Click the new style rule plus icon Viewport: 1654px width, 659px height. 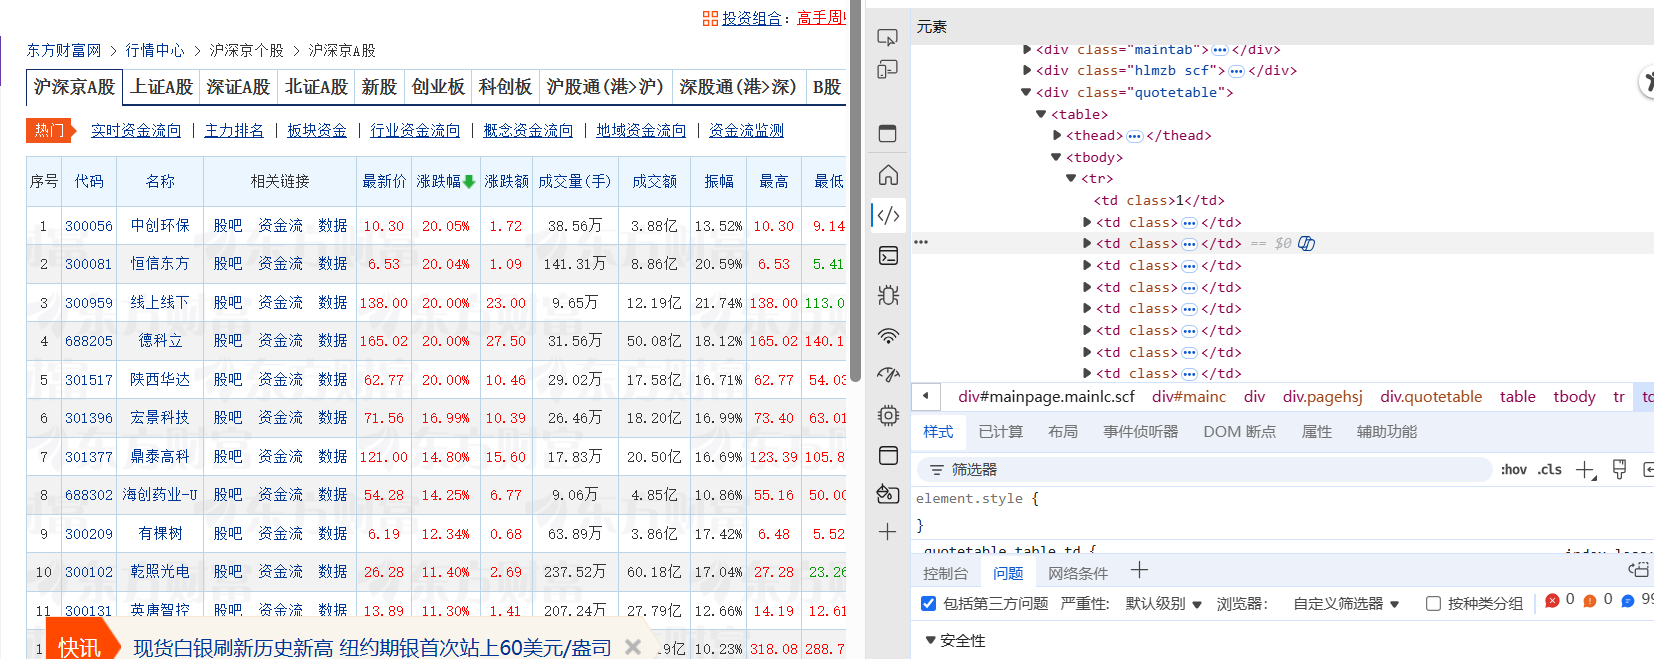(x=1586, y=470)
